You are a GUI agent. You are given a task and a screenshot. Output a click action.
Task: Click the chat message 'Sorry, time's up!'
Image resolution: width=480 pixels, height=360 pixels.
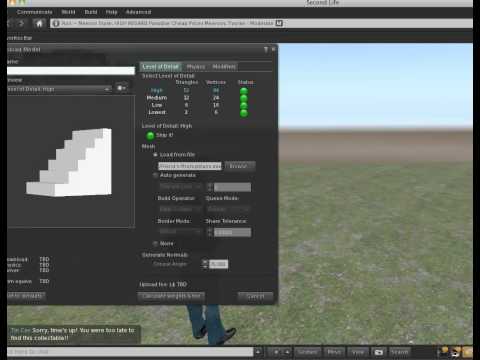[x=73, y=334]
